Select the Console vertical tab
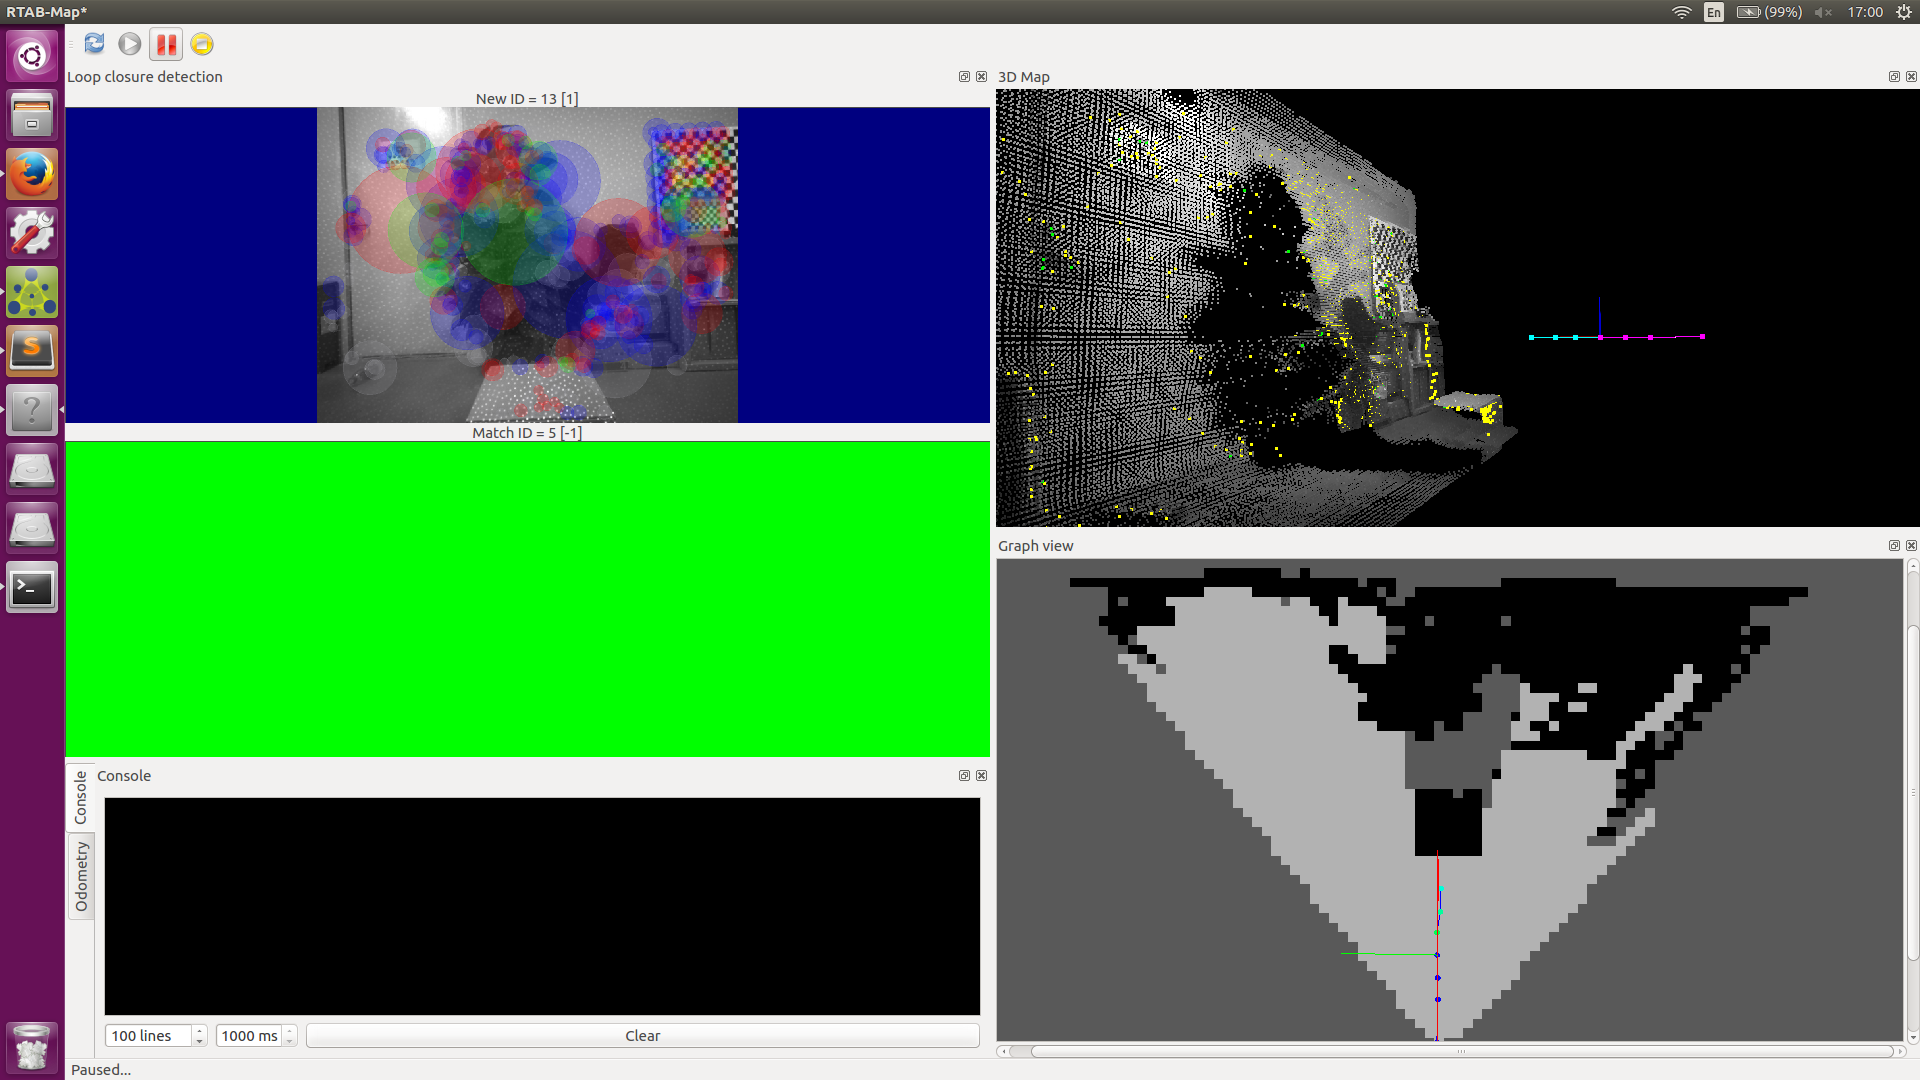Screen dimensions: 1920x1080 click(81, 797)
